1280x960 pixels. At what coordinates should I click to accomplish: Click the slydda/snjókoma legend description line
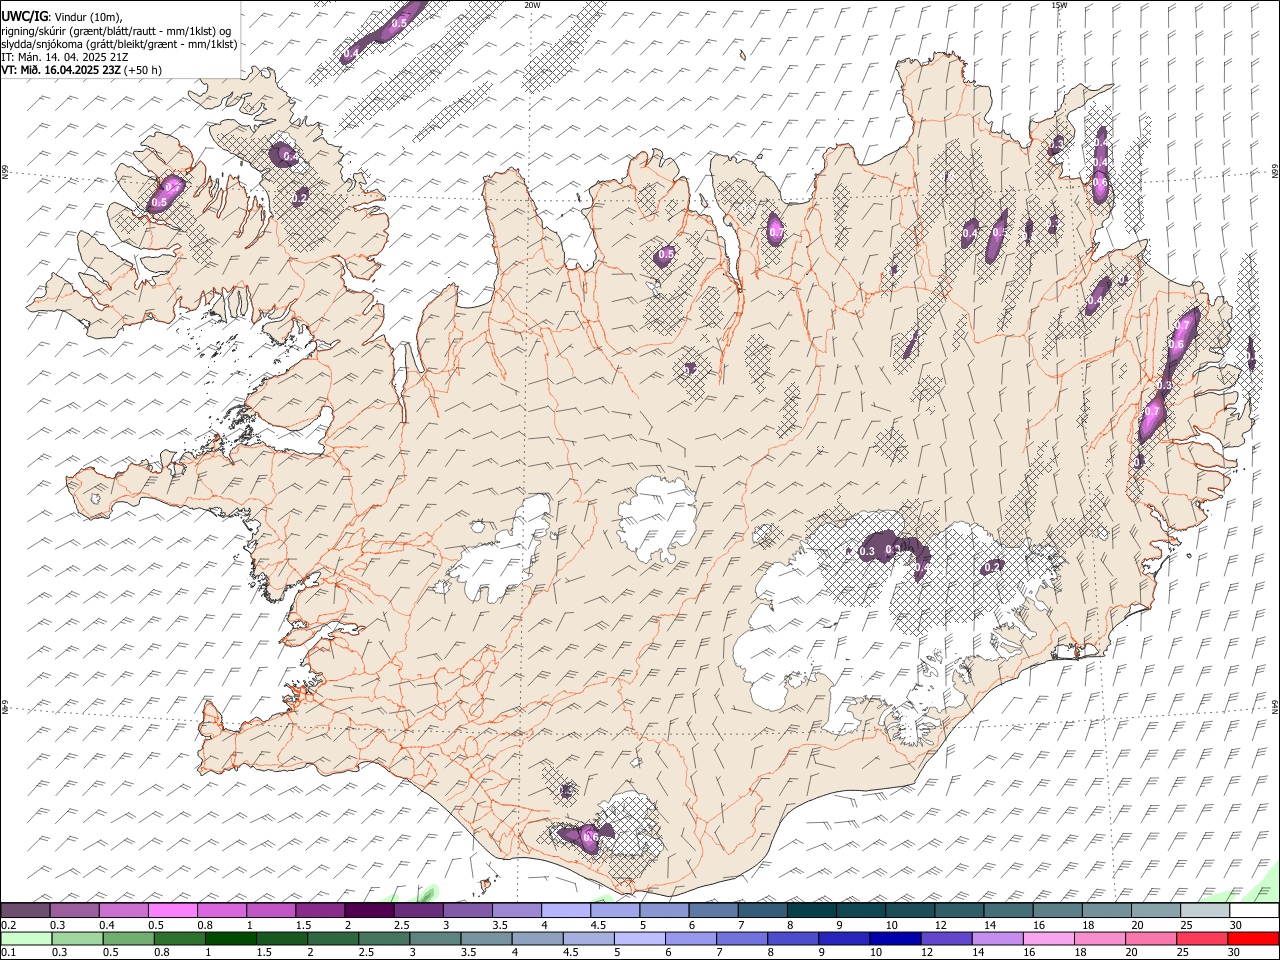pos(119,44)
